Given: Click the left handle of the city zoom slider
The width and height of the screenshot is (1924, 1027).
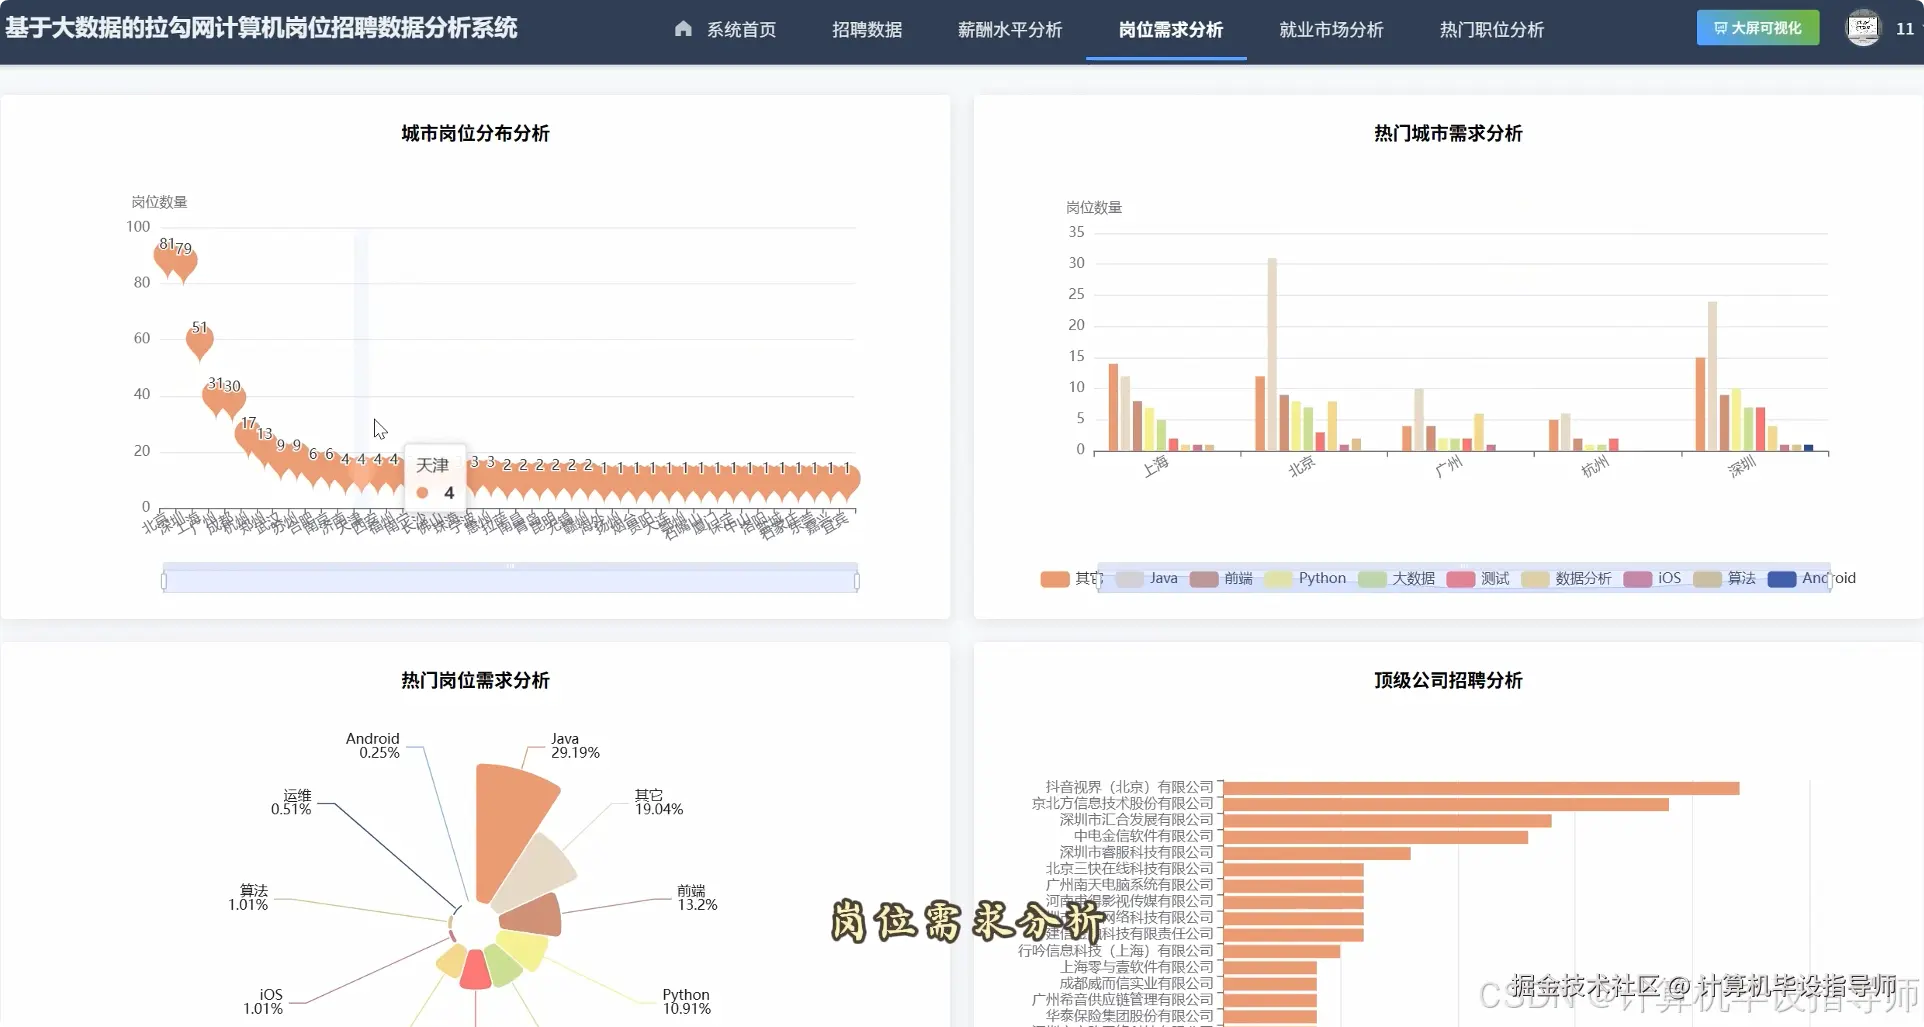Looking at the screenshot, I should [x=164, y=580].
